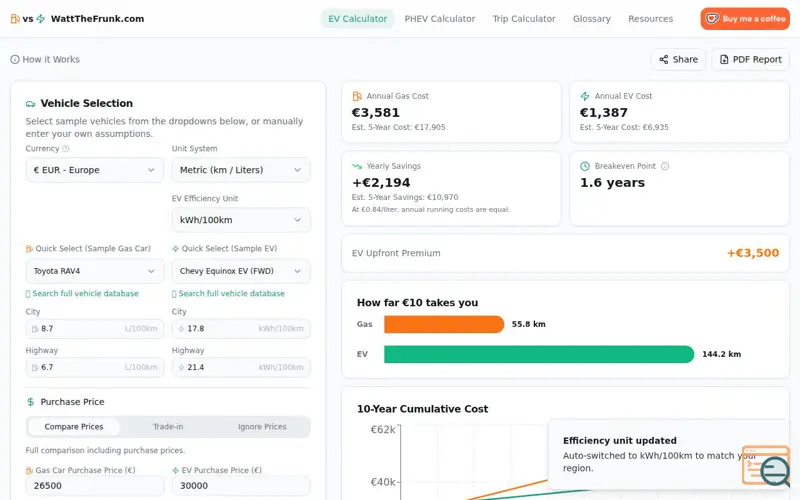800x500 pixels.
Task: Click the EV Highway efficiency field 21.4
Action: click(x=241, y=367)
